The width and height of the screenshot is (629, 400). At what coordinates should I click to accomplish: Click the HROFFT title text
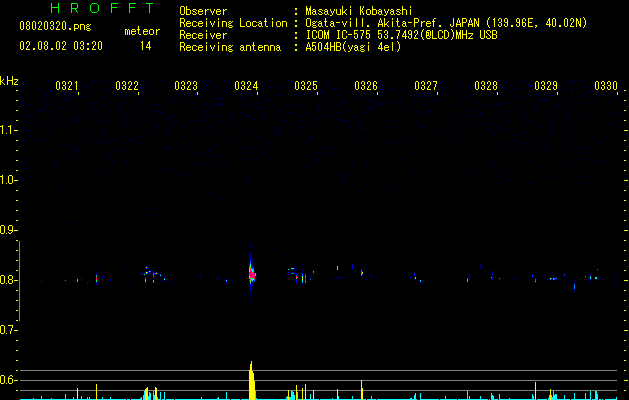pyautogui.click(x=102, y=8)
